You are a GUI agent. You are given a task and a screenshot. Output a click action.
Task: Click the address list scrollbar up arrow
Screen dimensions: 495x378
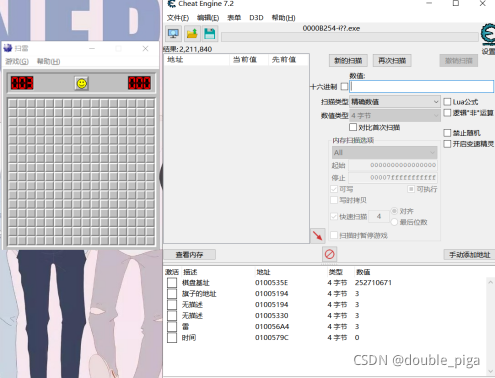(x=490, y=282)
